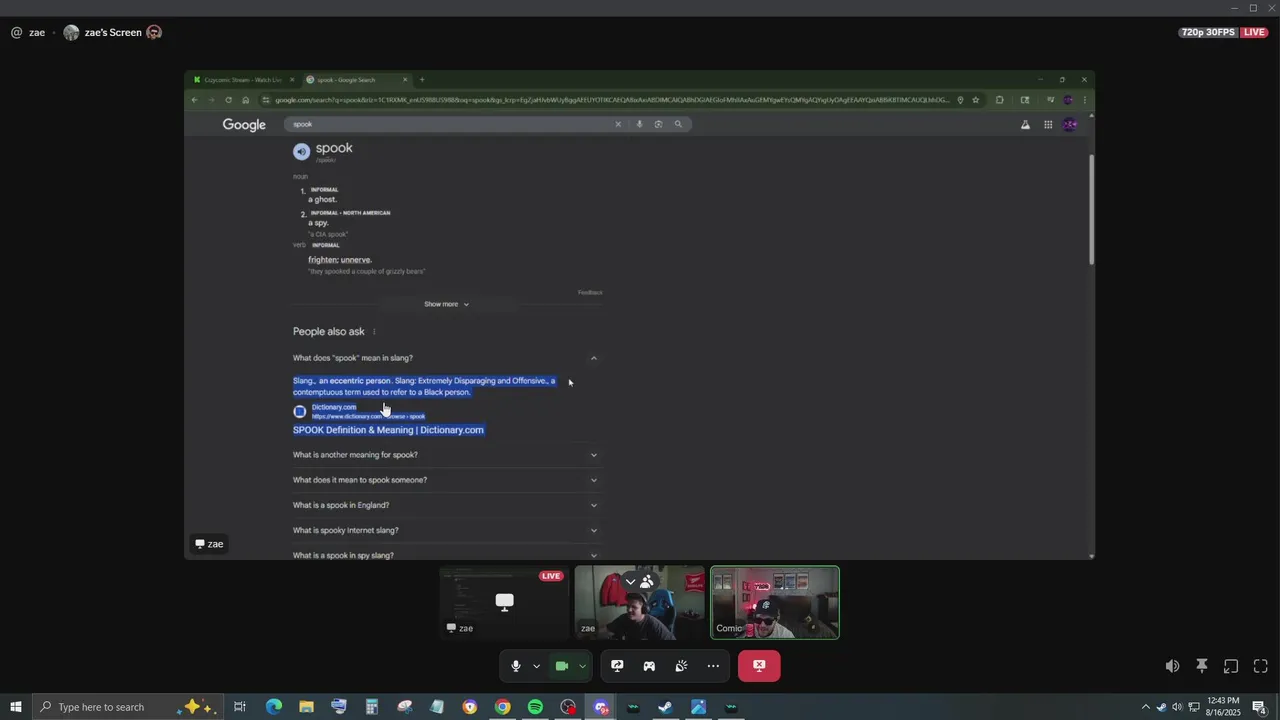1280x720 pixels.
Task: Click the Dictionary.com source name
Action: [334, 407]
